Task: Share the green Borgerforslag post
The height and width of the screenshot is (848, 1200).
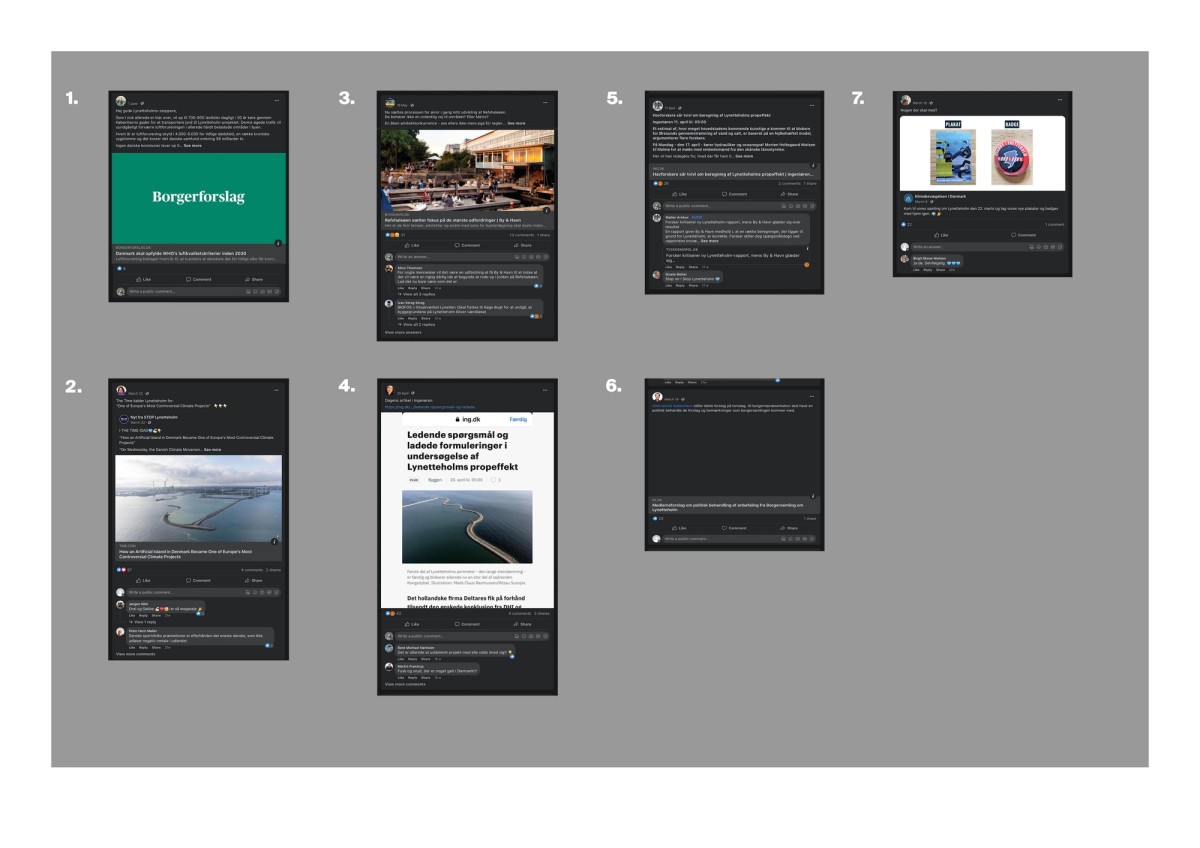Action: 255,279
